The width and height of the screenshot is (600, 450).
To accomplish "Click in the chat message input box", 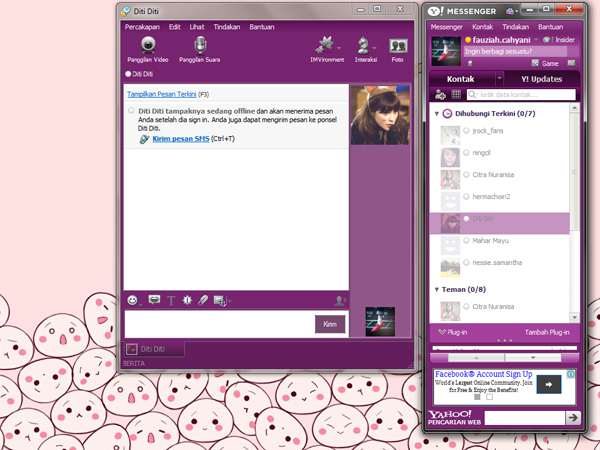I will [x=220, y=324].
